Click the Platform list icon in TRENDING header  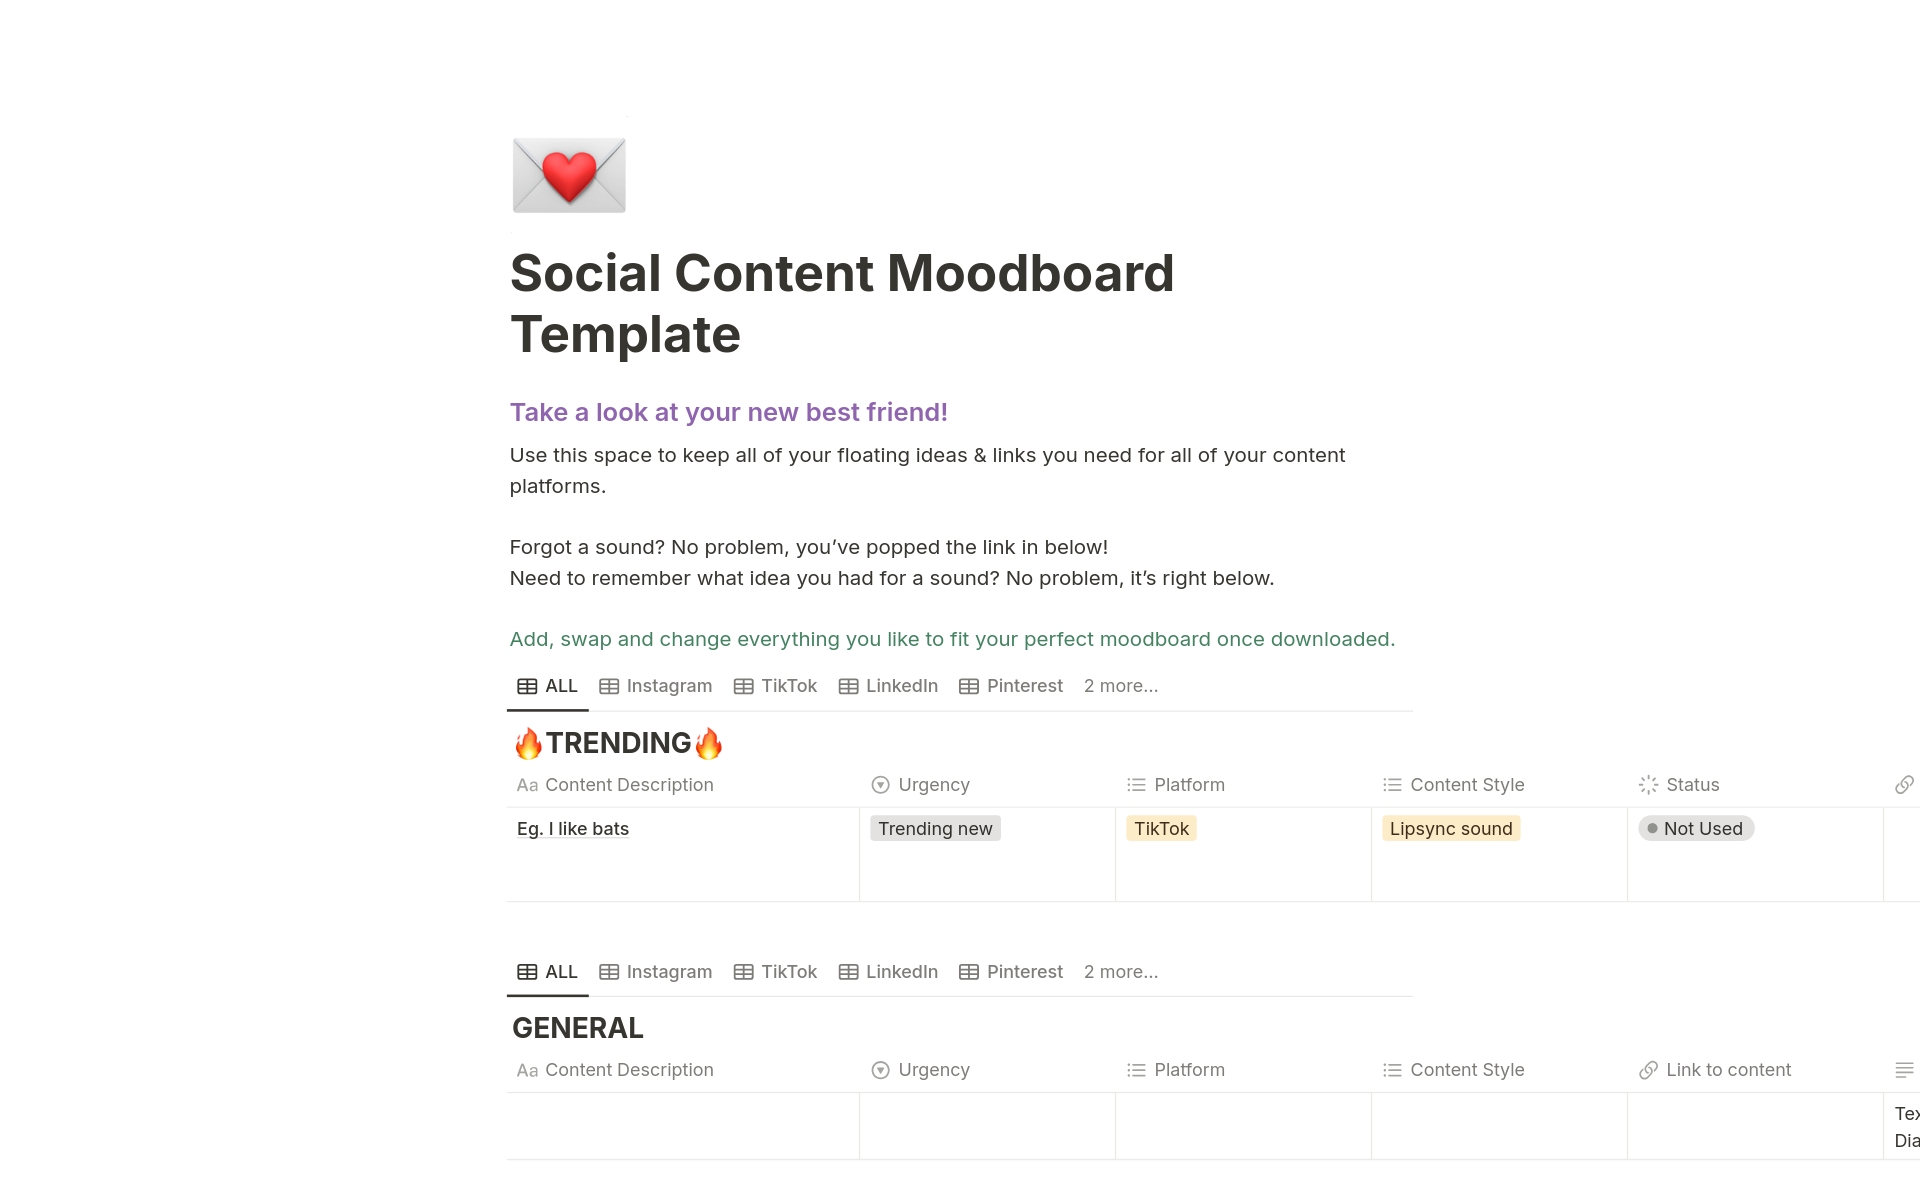pos(1136,785)
